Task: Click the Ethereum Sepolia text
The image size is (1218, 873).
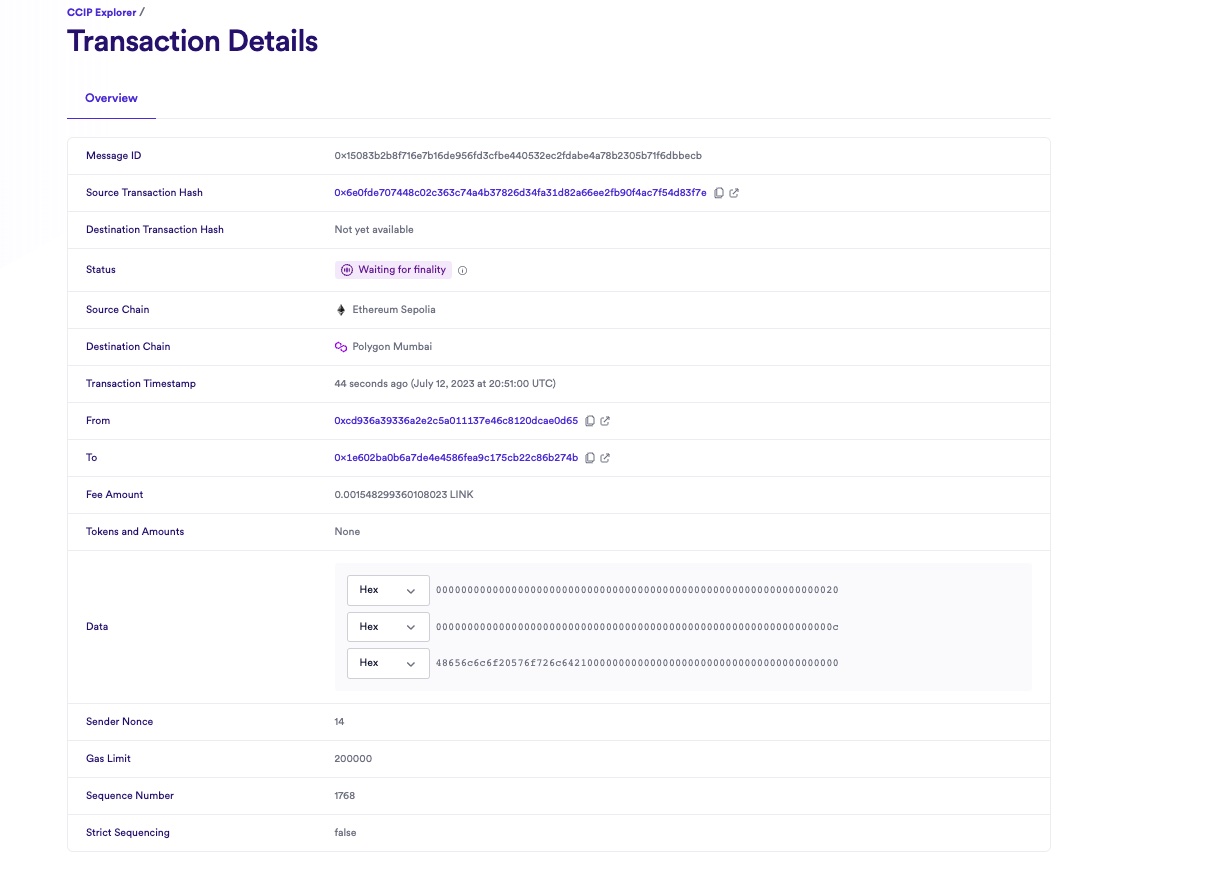Action: pos(394,310)
